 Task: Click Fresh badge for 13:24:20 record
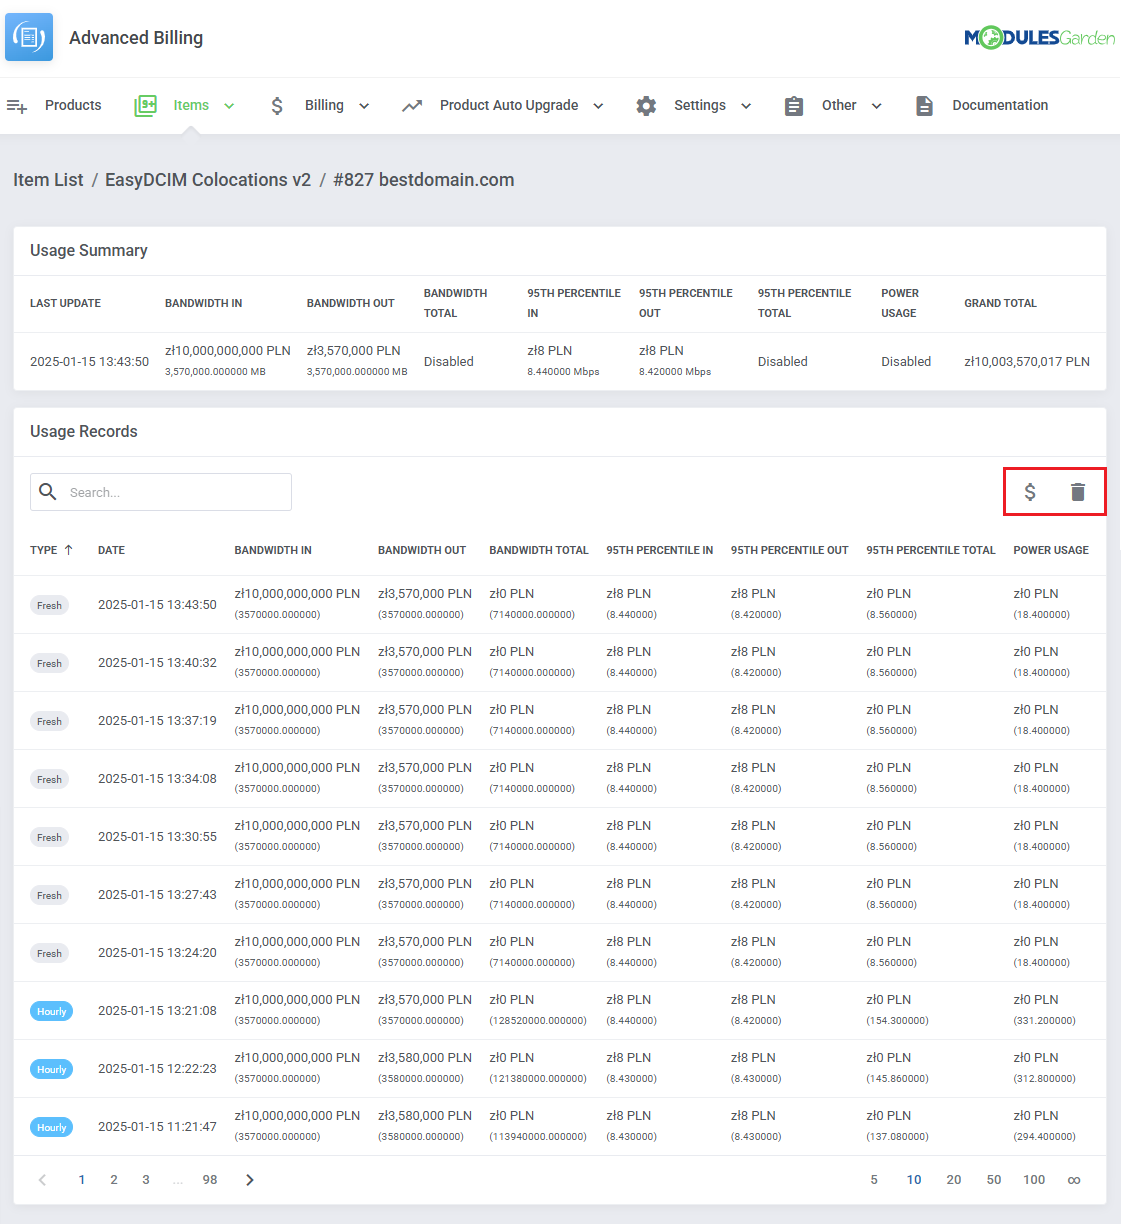pos(50,953)
